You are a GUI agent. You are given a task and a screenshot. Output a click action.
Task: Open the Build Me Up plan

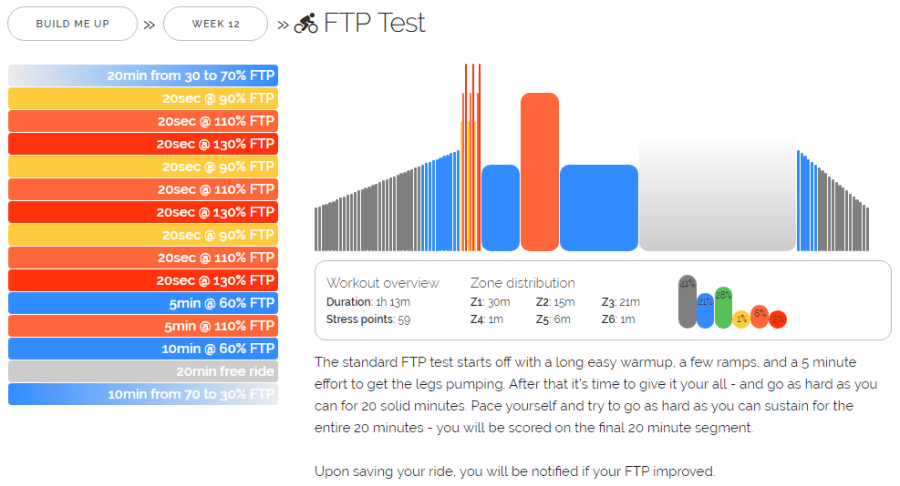click(72, 23)
